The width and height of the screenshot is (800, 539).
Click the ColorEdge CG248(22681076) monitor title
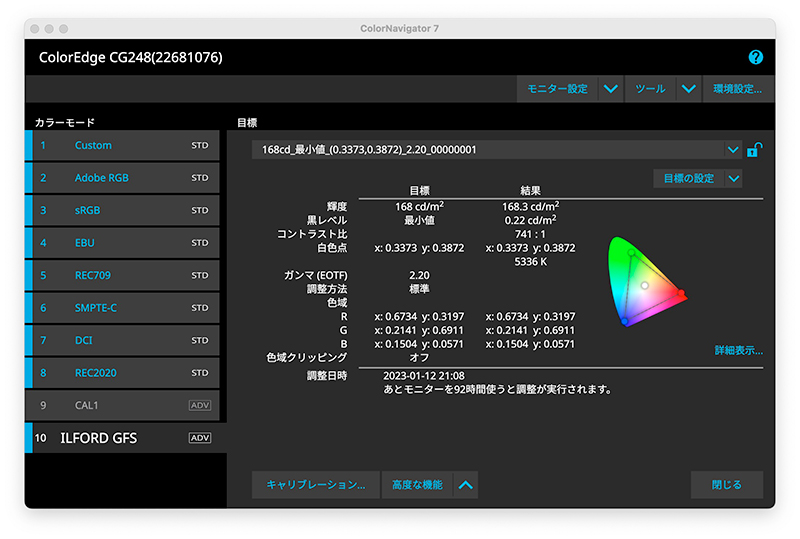pos(131,58)
